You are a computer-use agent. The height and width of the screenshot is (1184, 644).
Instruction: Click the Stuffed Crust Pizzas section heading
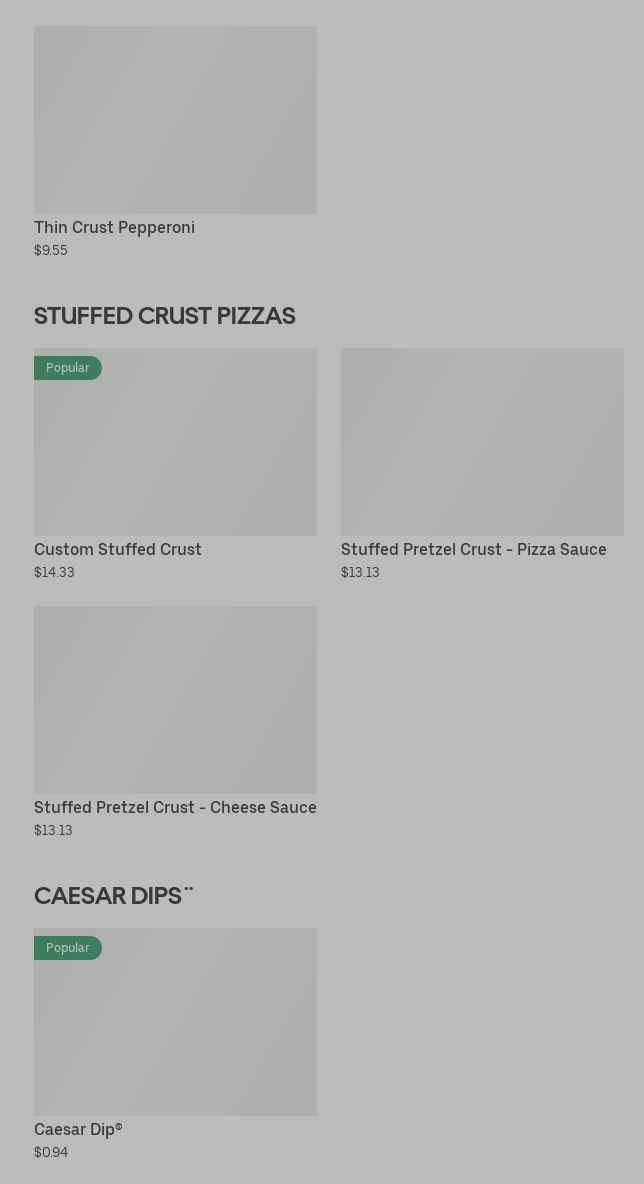164,315
